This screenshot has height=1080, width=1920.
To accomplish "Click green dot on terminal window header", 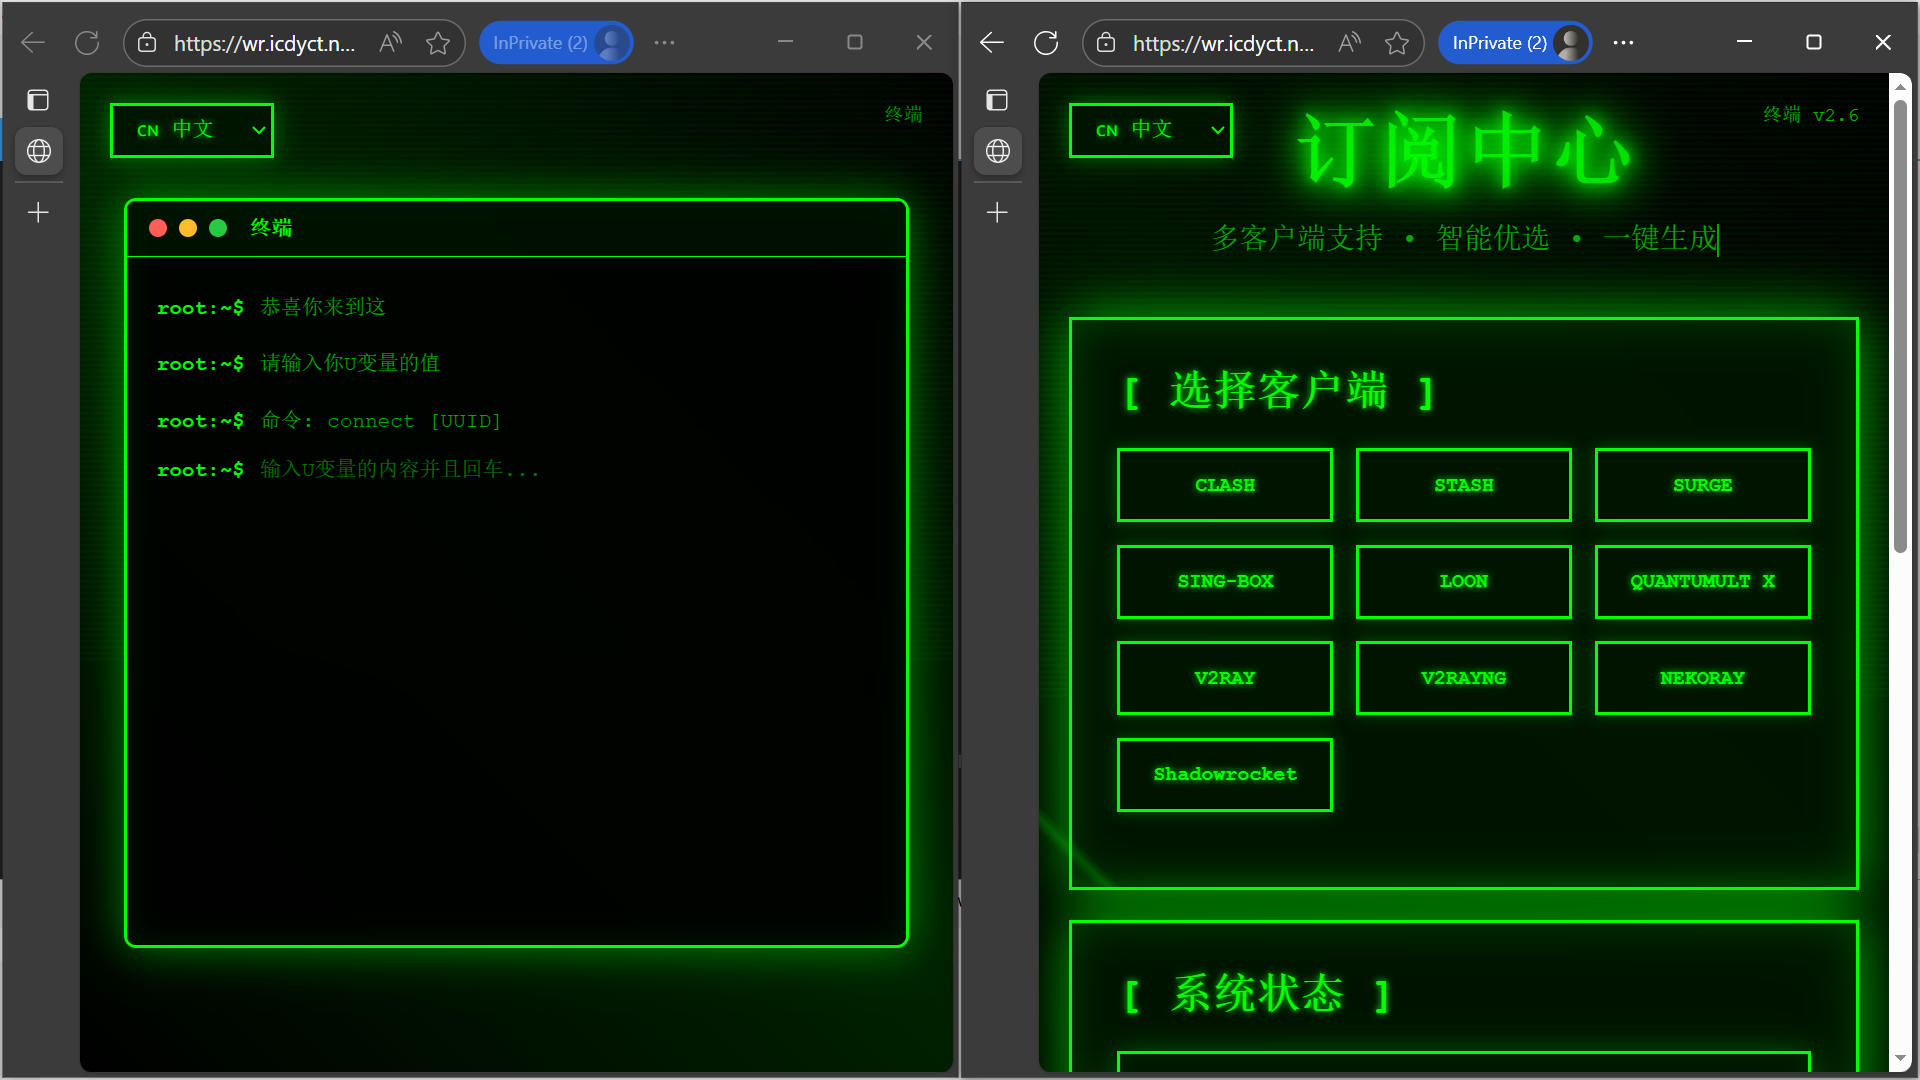I will point(218,228).
